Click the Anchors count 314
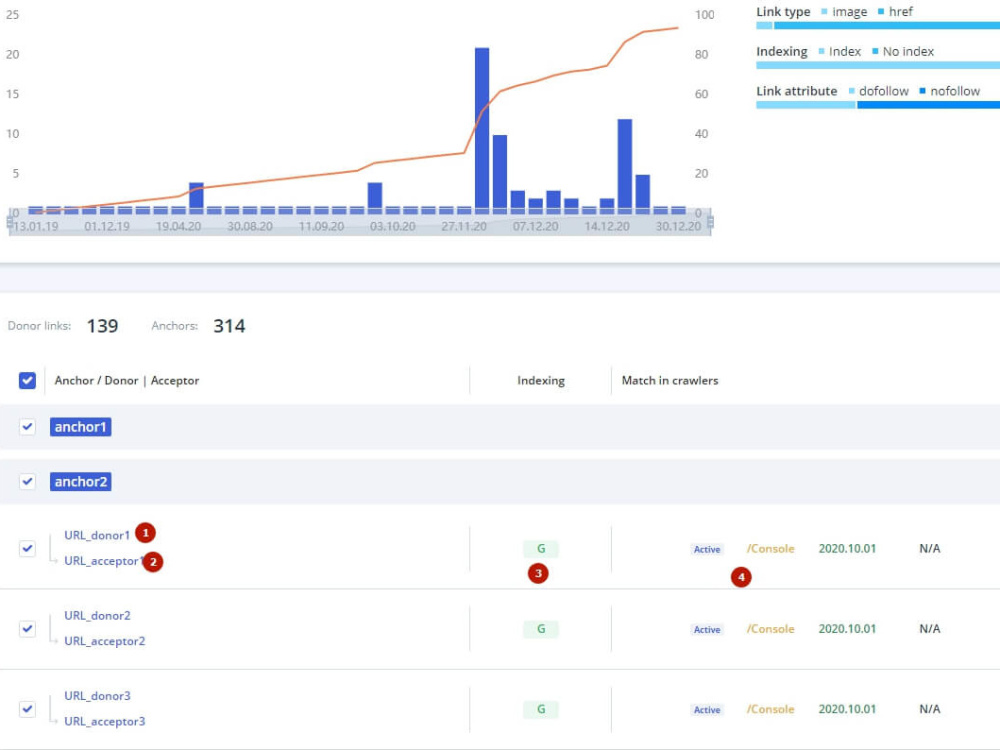Image resolution: width=1000 pixels, height=750 pixels. pos(229,326)
